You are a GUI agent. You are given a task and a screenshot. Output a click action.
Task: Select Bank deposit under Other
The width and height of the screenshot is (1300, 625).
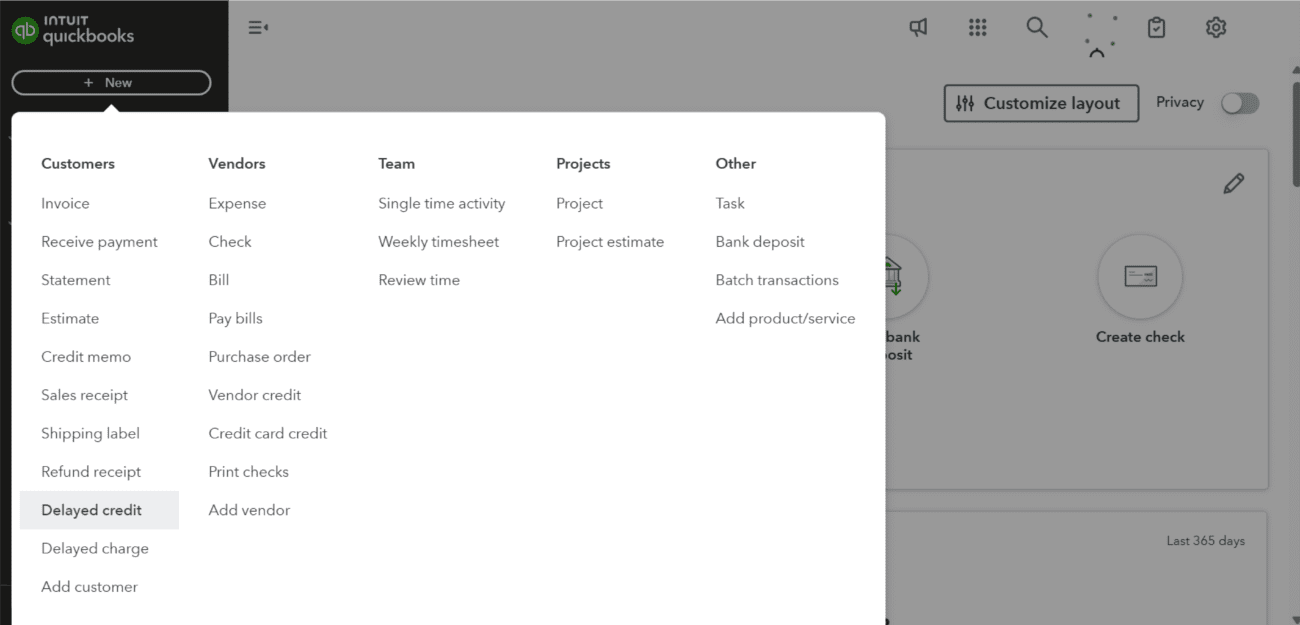pos(760,242)
